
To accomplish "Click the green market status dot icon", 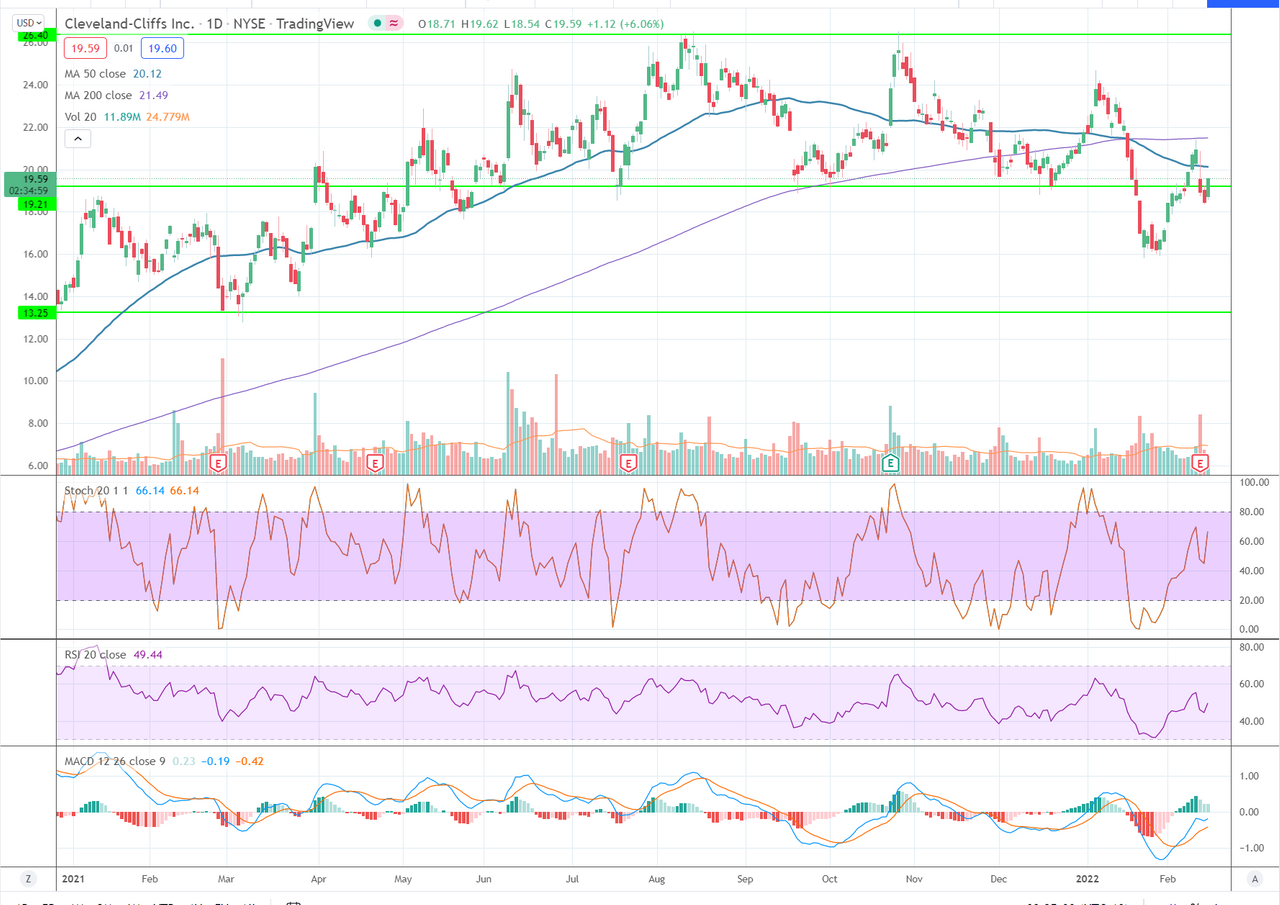I will point(376,22).
